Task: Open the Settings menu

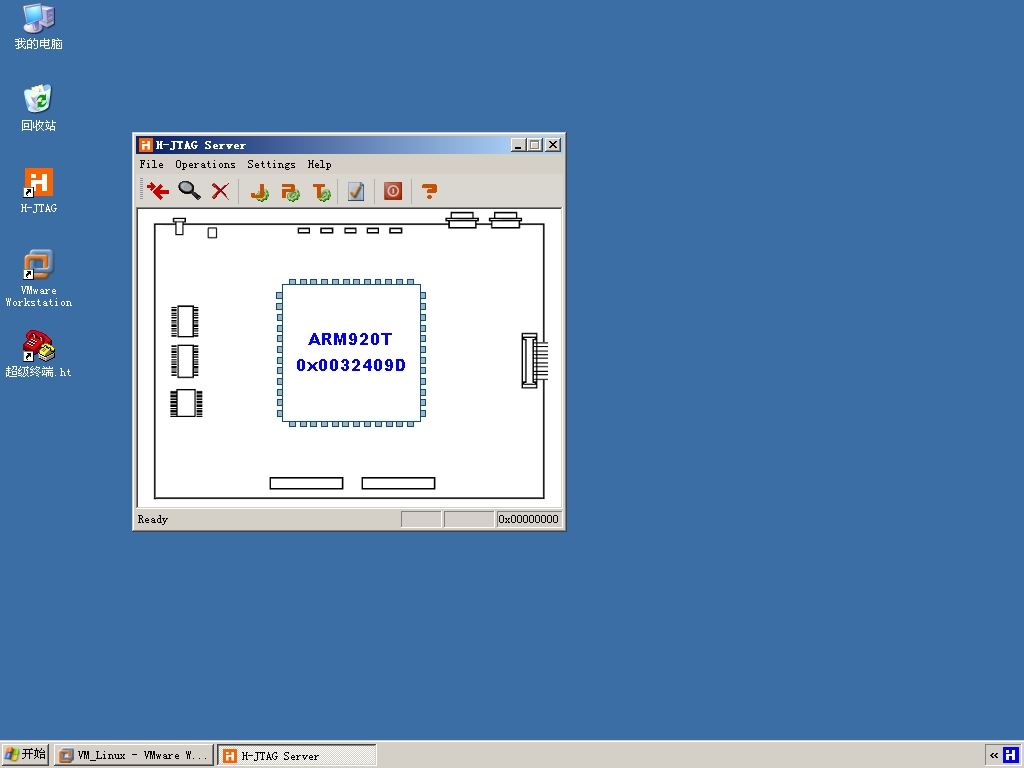Action: tap(271, 164)
